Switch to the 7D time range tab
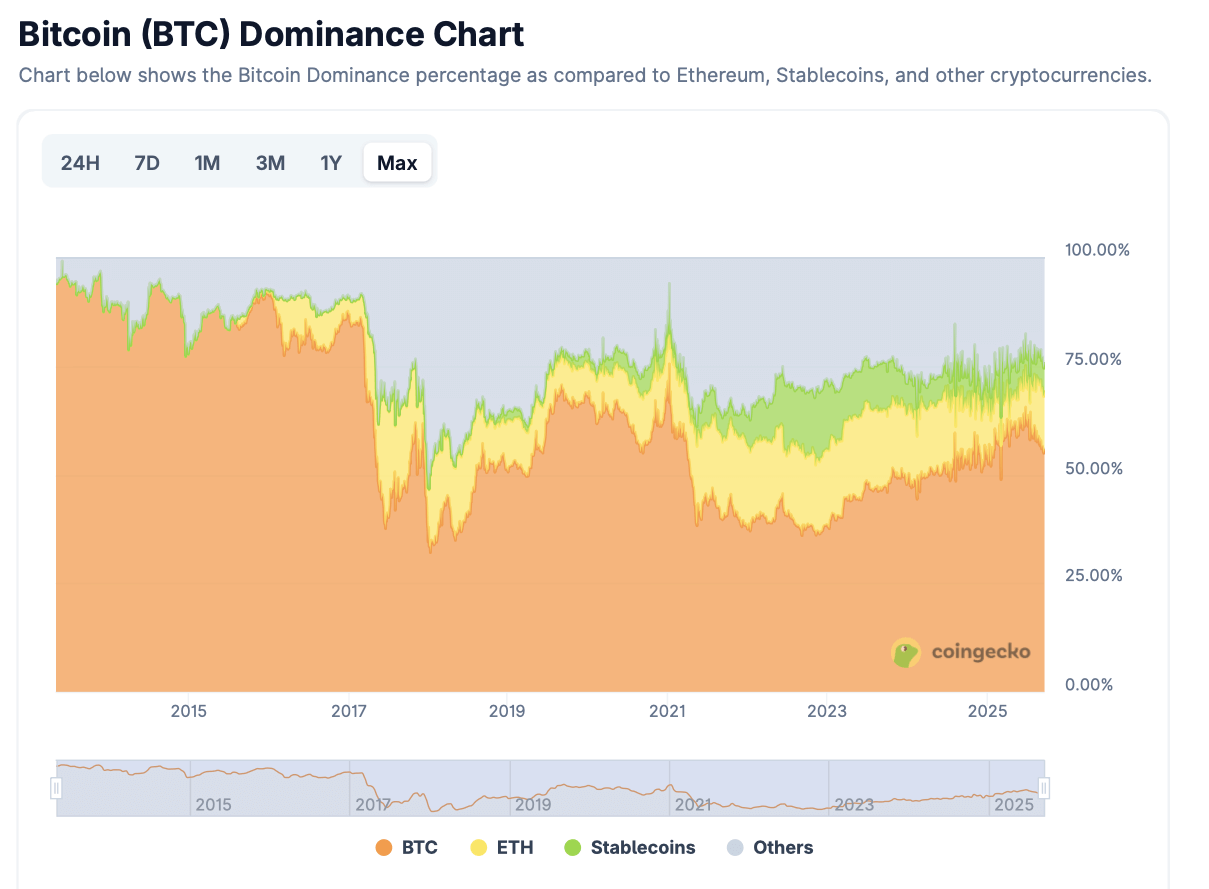1209x889 pixels. tap(146, 162)
